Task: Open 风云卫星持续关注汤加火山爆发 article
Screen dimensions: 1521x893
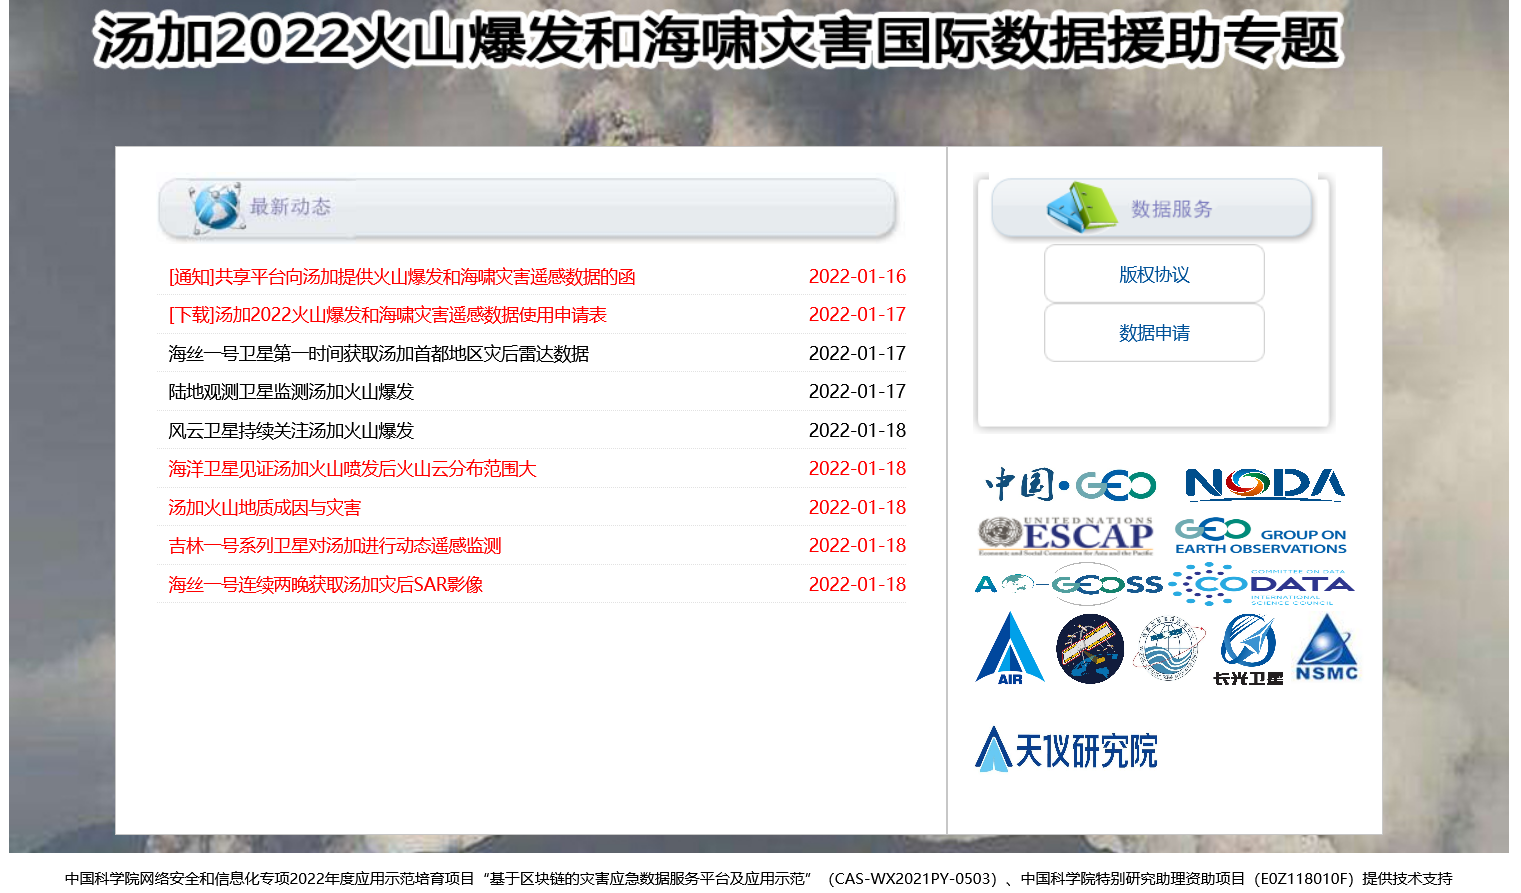Action: (291, 431)
